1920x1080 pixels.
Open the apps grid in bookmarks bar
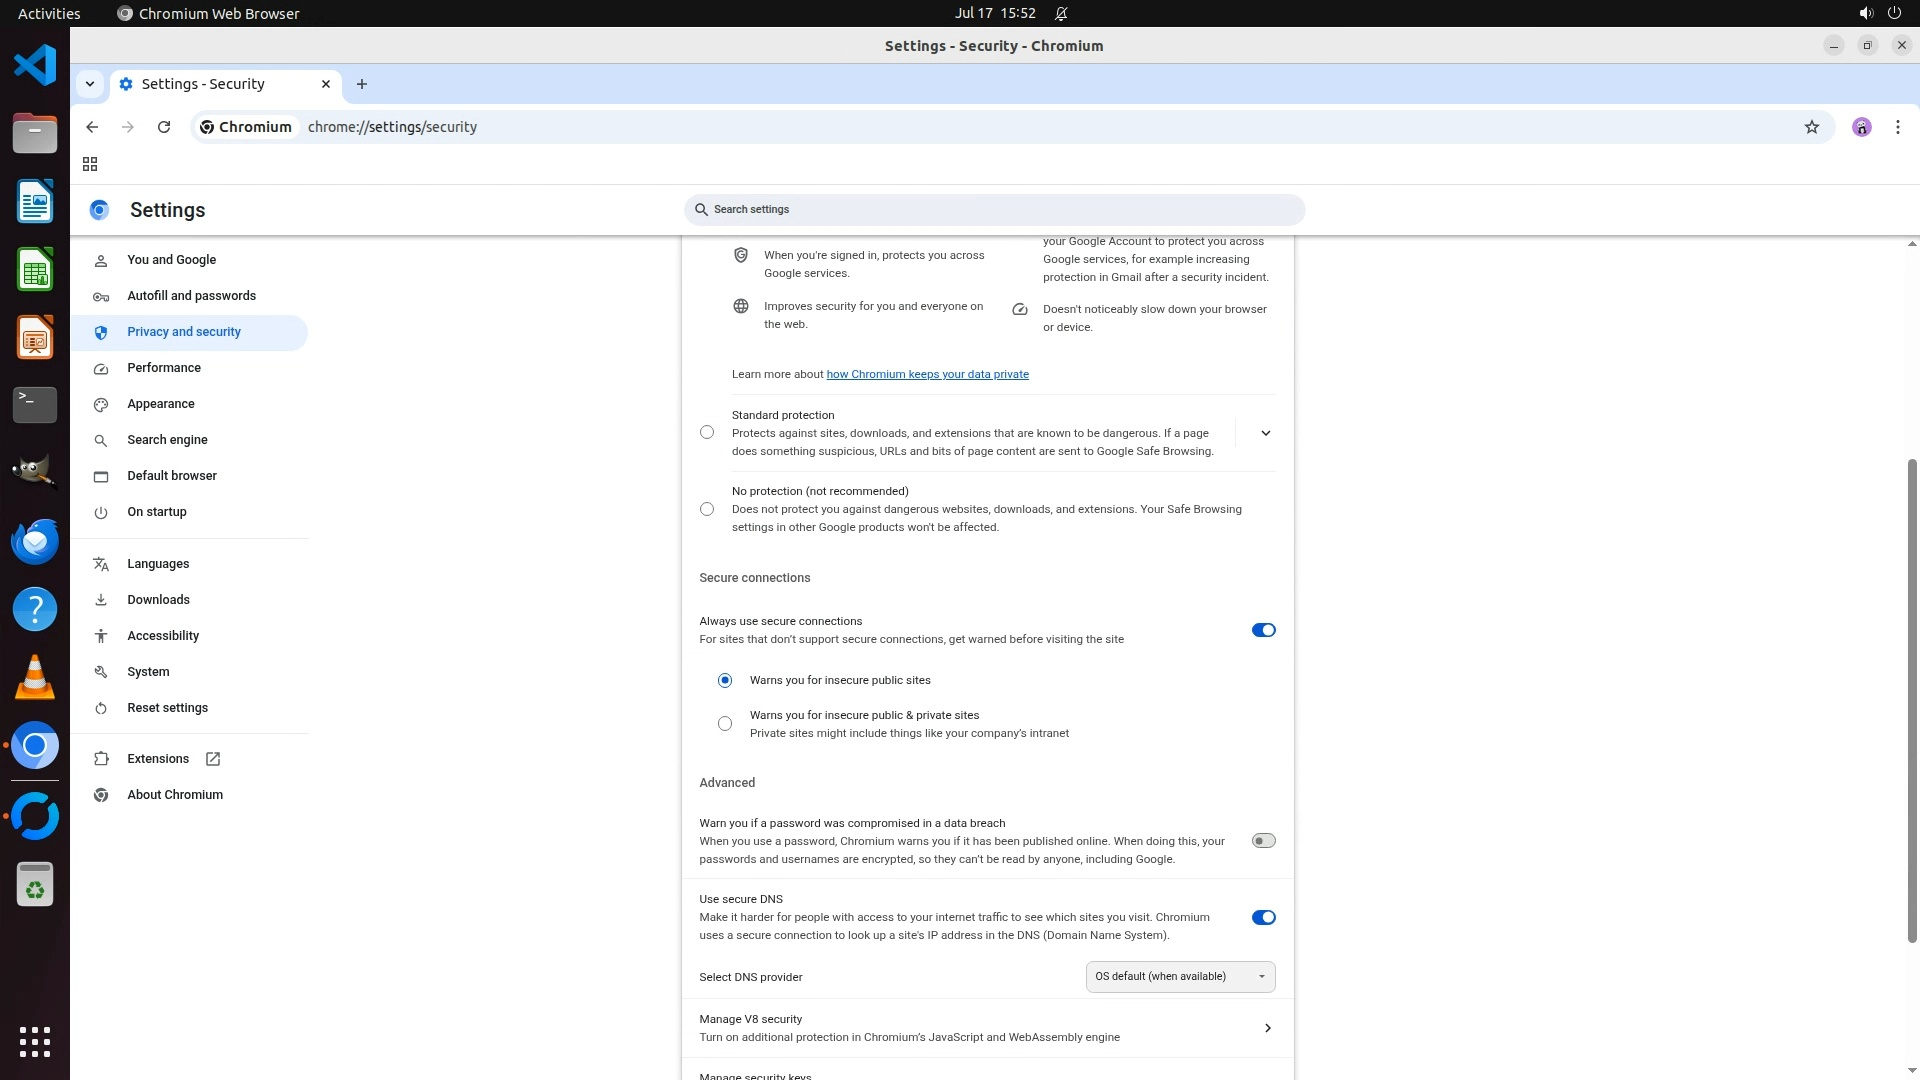[90, 164]
